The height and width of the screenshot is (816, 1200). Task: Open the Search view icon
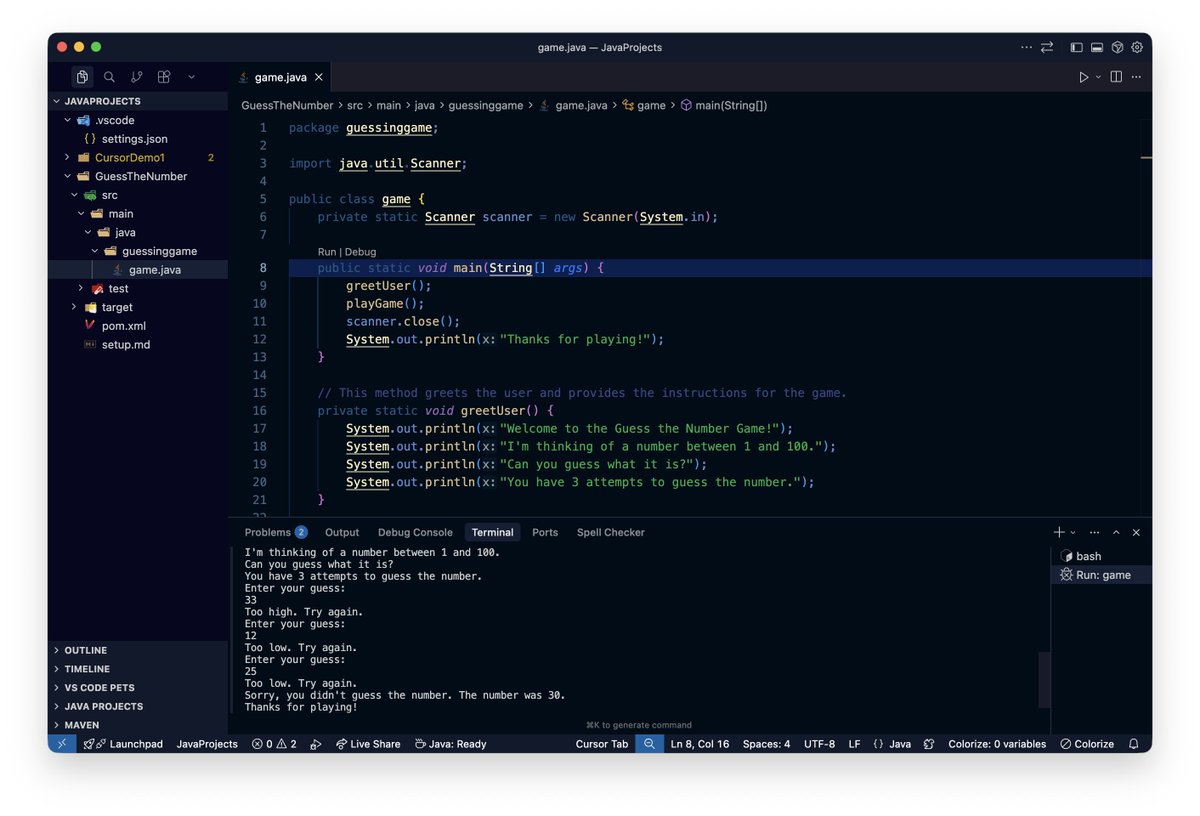109,77
